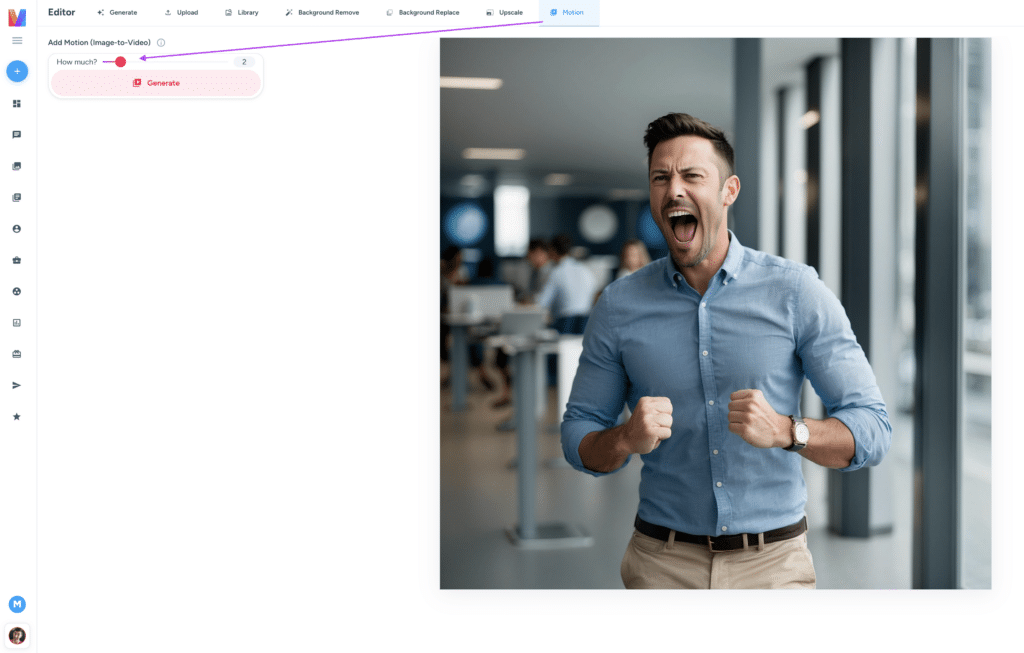Viewport: 1024px width, 653px height.
Task: Click the motion amount value field
Action: (x=244, y=62)
